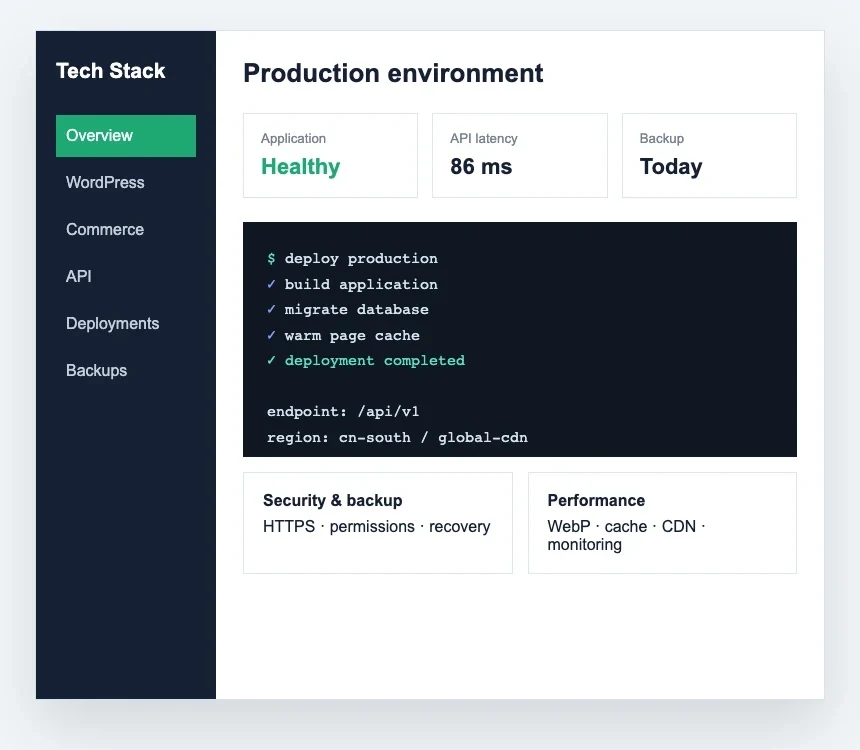
Task: Click the WebP cache CDN monitoring text
Action: (x=626, y=535)
